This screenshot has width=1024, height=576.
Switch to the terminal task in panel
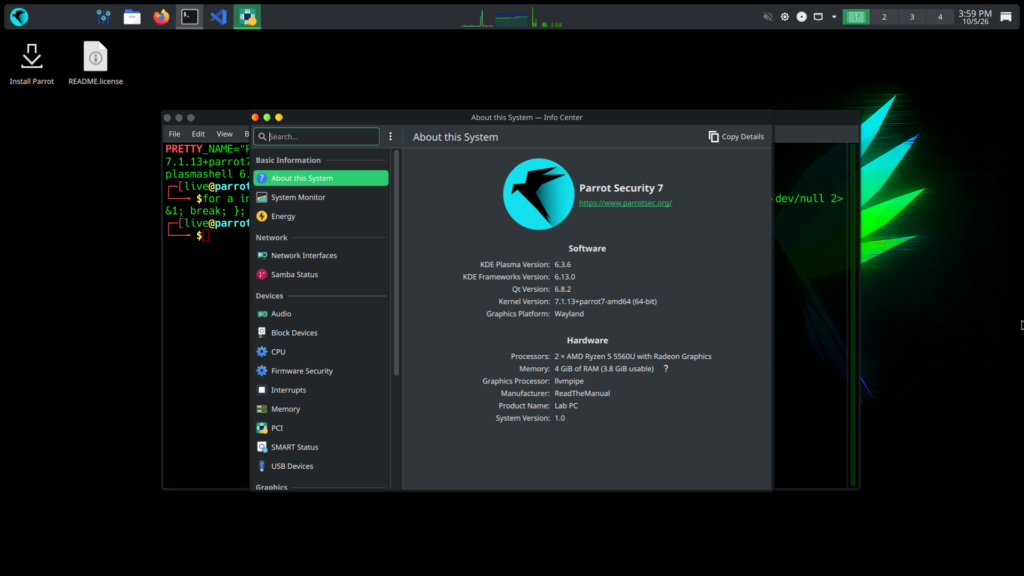click(x=189, y=17)
